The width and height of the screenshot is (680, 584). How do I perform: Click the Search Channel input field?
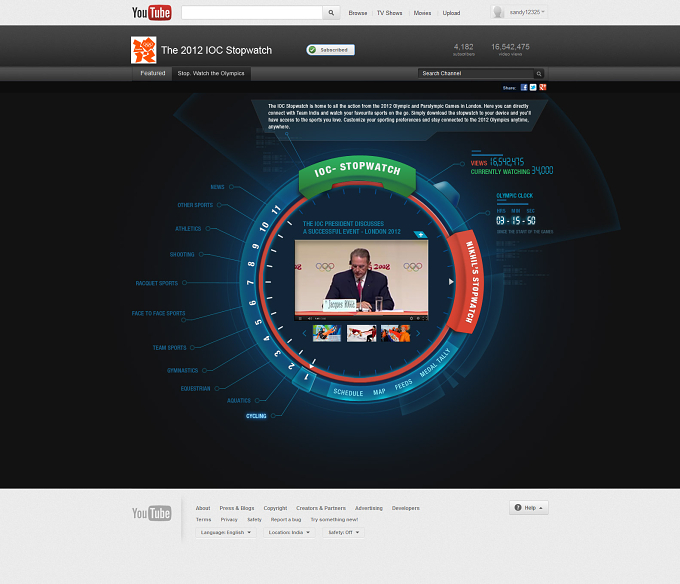coord(476,74)
